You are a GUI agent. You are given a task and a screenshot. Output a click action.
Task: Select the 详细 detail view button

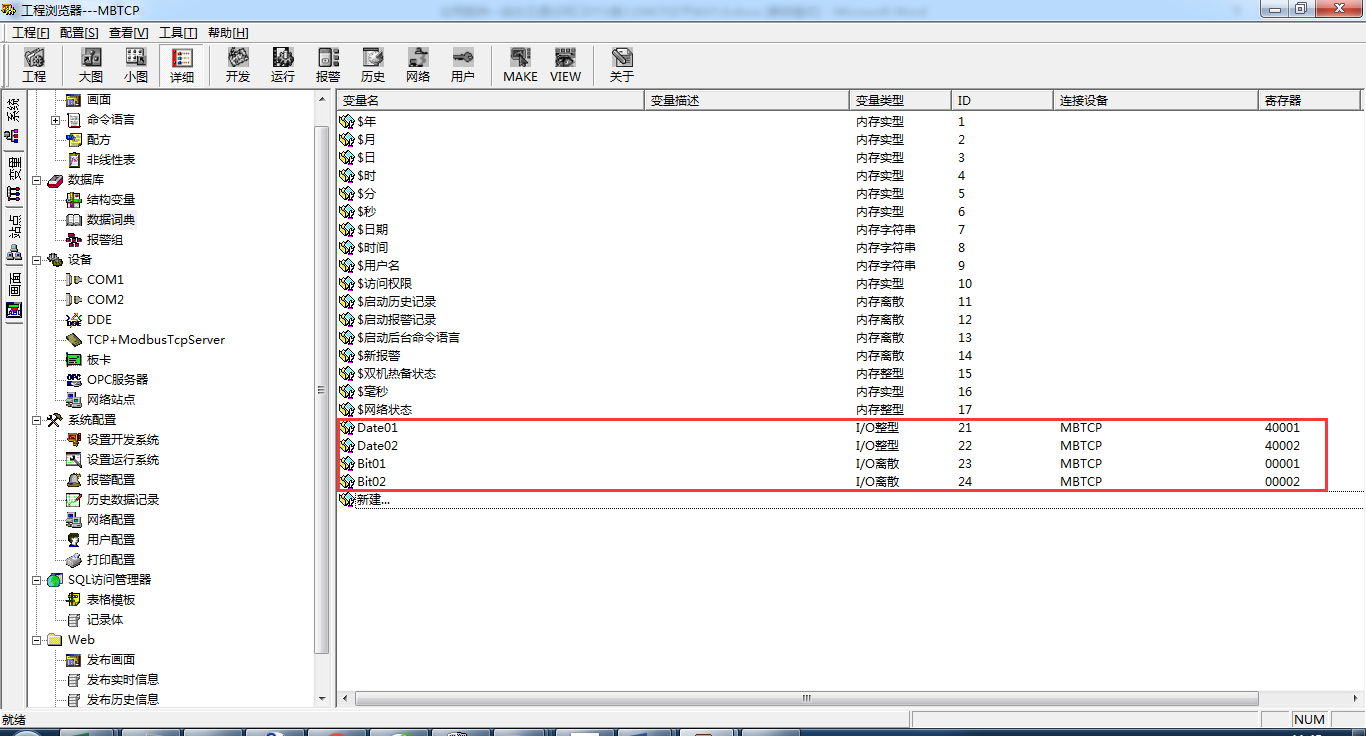tap(182, 65)
